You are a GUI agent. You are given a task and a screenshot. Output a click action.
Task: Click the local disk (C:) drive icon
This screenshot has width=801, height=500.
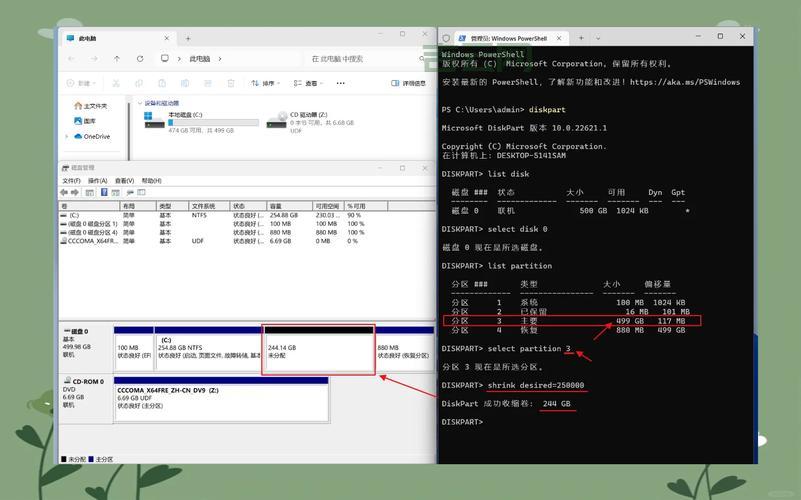tap(154, 120)
